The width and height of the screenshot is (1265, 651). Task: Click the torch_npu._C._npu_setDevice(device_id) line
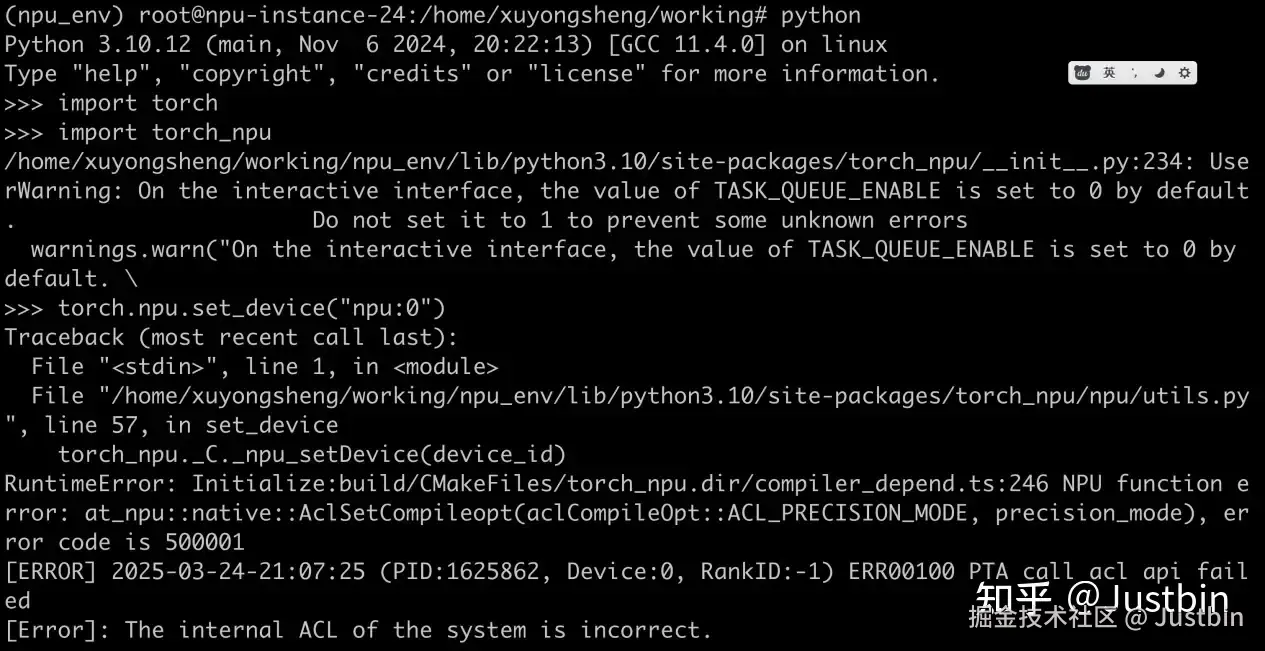[312, 455]
